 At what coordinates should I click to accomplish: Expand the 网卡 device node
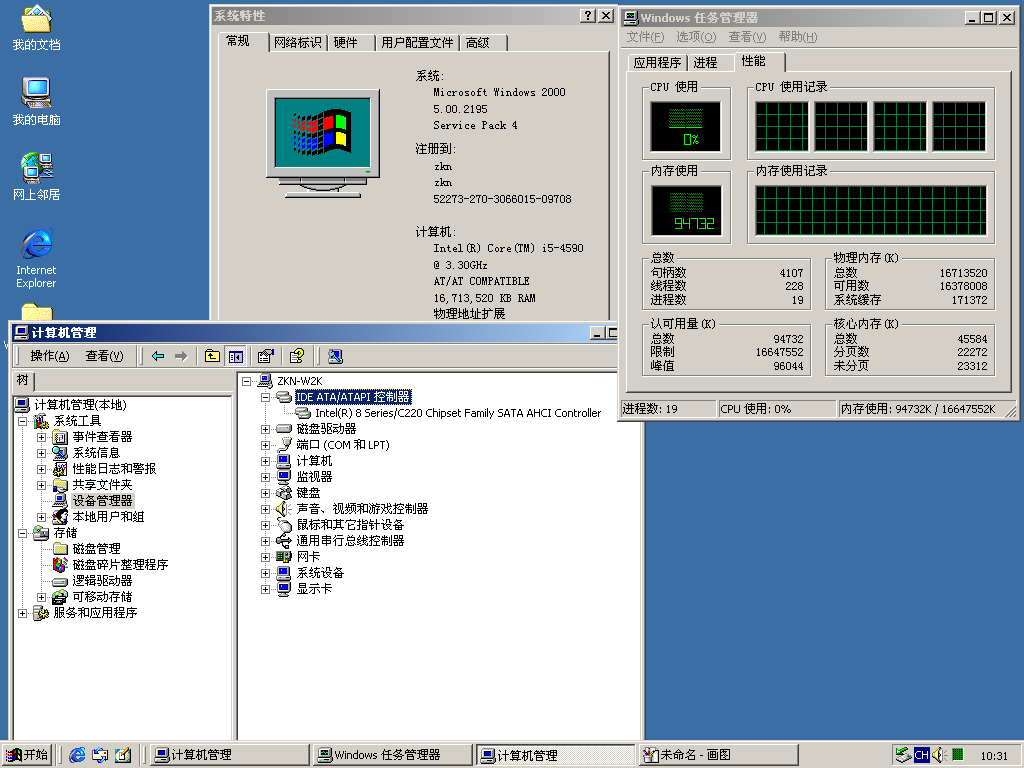coord(265,557)
